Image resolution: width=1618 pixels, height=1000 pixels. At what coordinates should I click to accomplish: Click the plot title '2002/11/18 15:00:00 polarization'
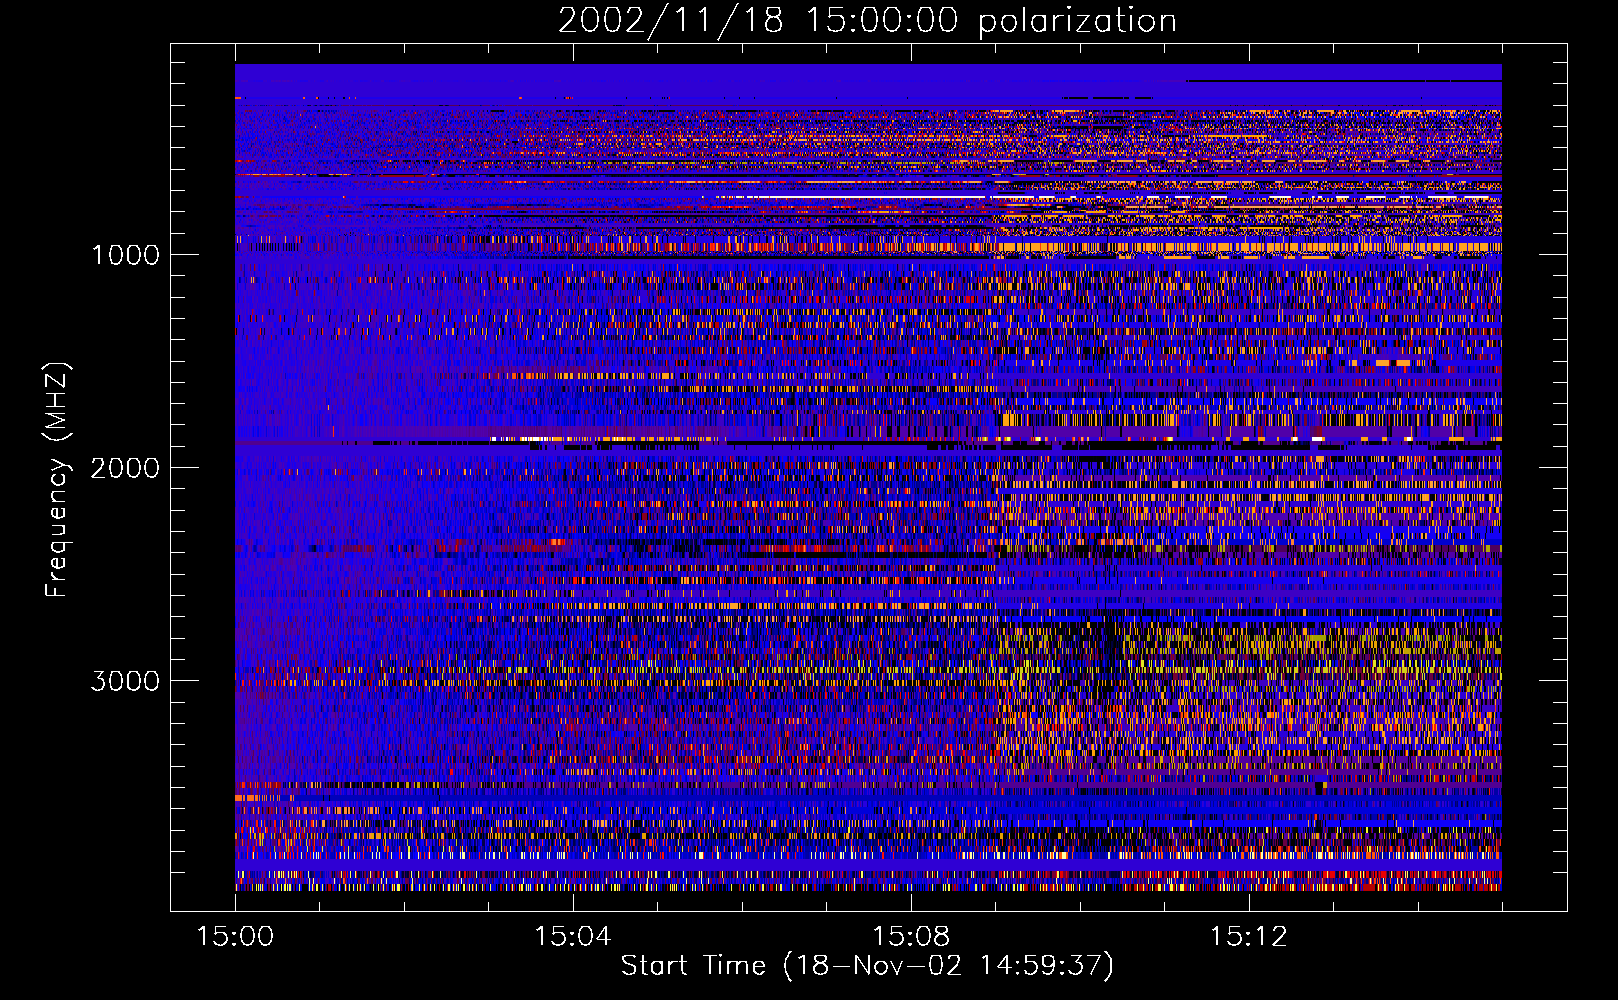867,21
